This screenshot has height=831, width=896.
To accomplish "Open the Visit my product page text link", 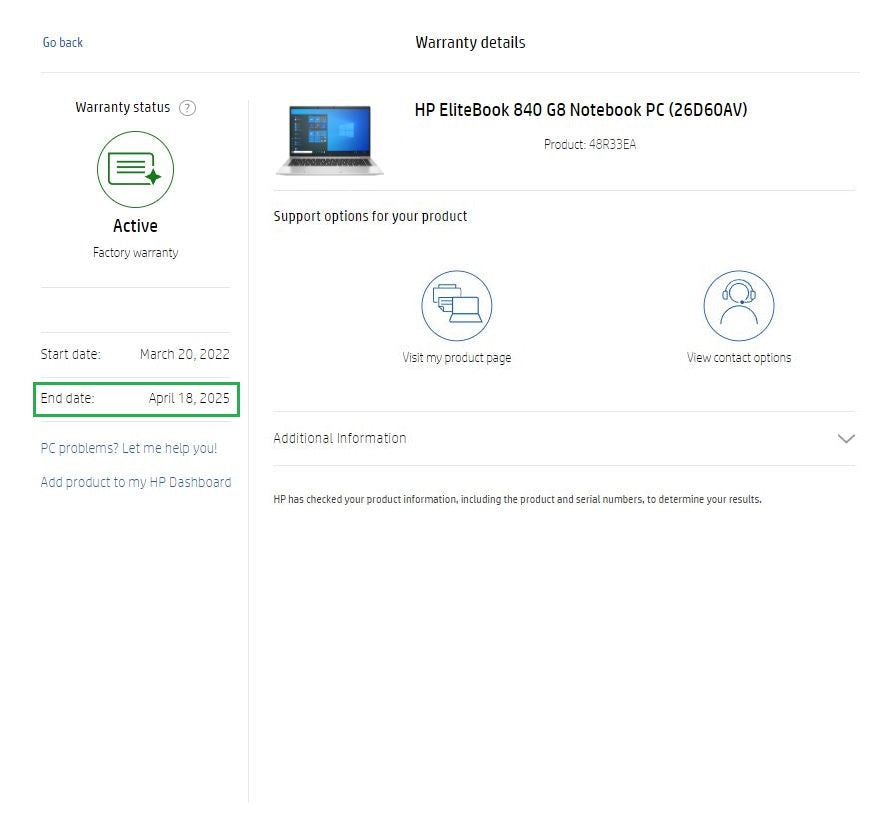I will click(x=457, y=358).
